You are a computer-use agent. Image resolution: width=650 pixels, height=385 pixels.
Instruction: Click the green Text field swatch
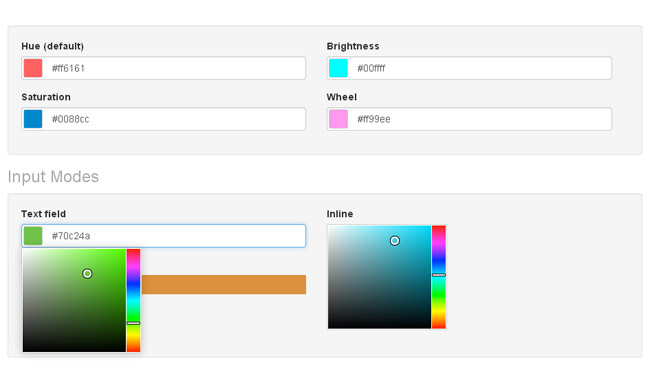[33, 236]
